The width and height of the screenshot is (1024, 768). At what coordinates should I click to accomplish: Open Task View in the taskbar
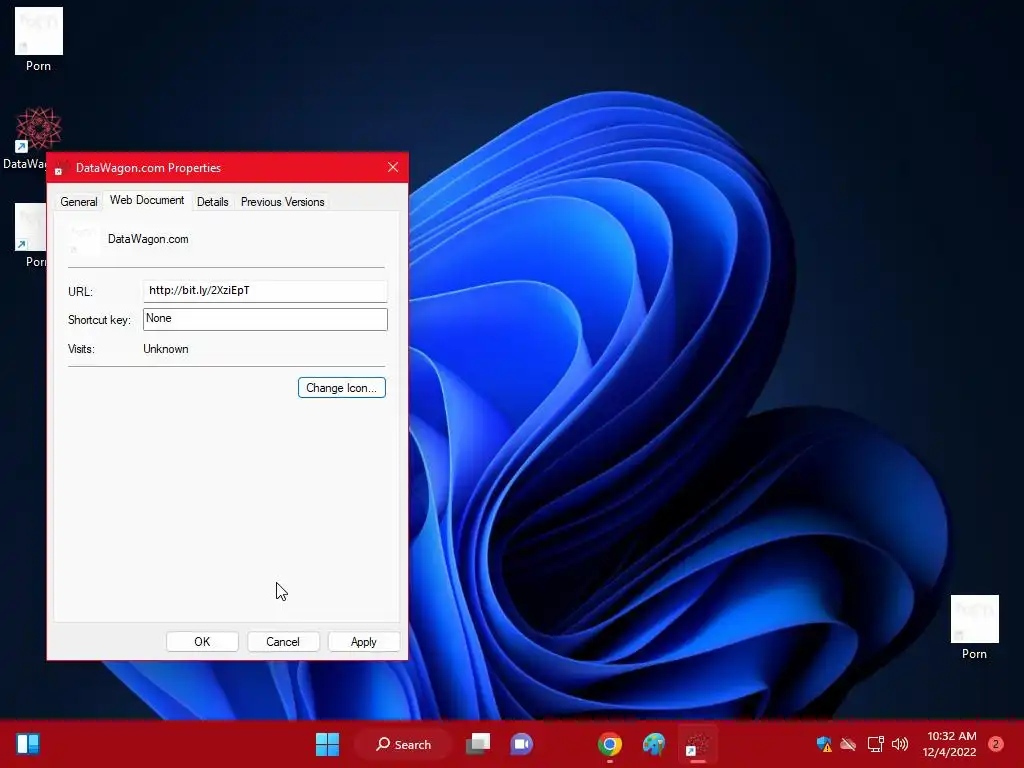[x=478, y=744]
